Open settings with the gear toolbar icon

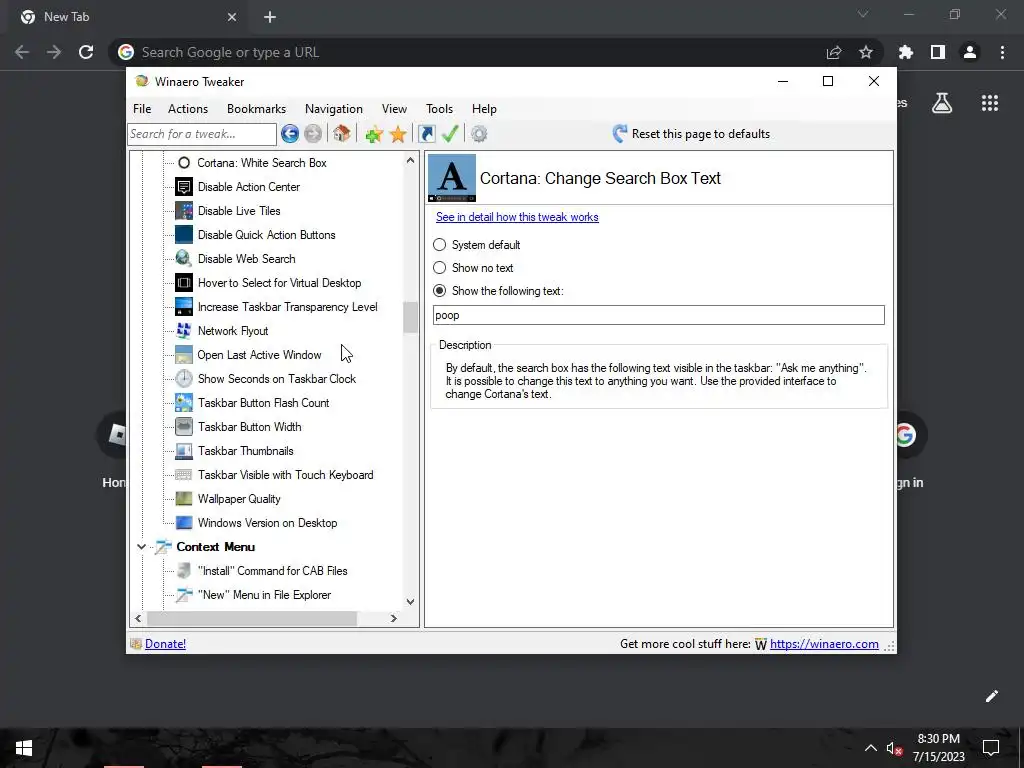(x=479, y=134)
